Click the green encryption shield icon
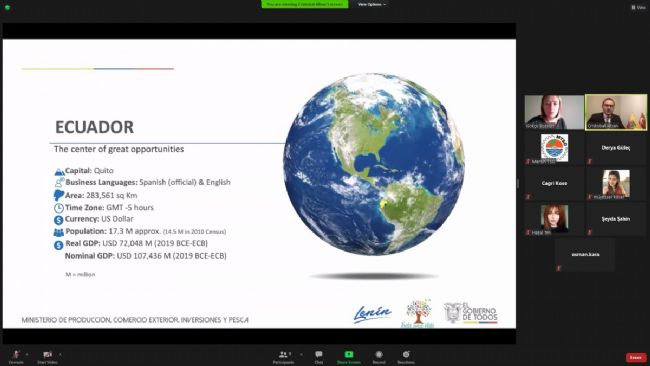The height and width of the screenshot is (366, 650). click(x=7, y=7)
